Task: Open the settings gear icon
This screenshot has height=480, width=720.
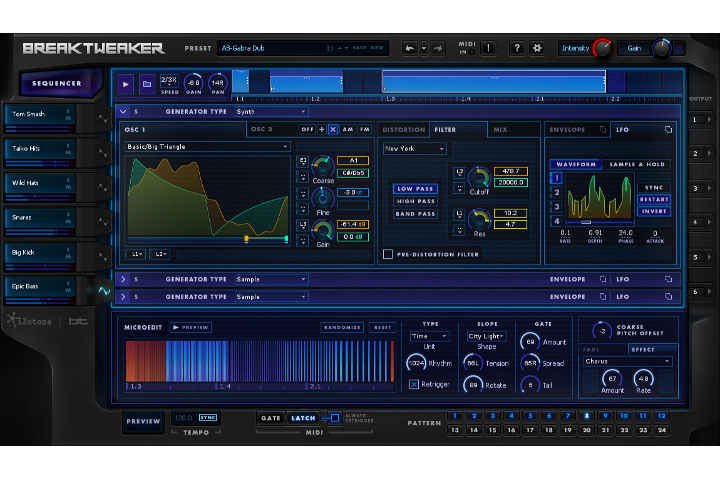Action: (x=536, y=48)
